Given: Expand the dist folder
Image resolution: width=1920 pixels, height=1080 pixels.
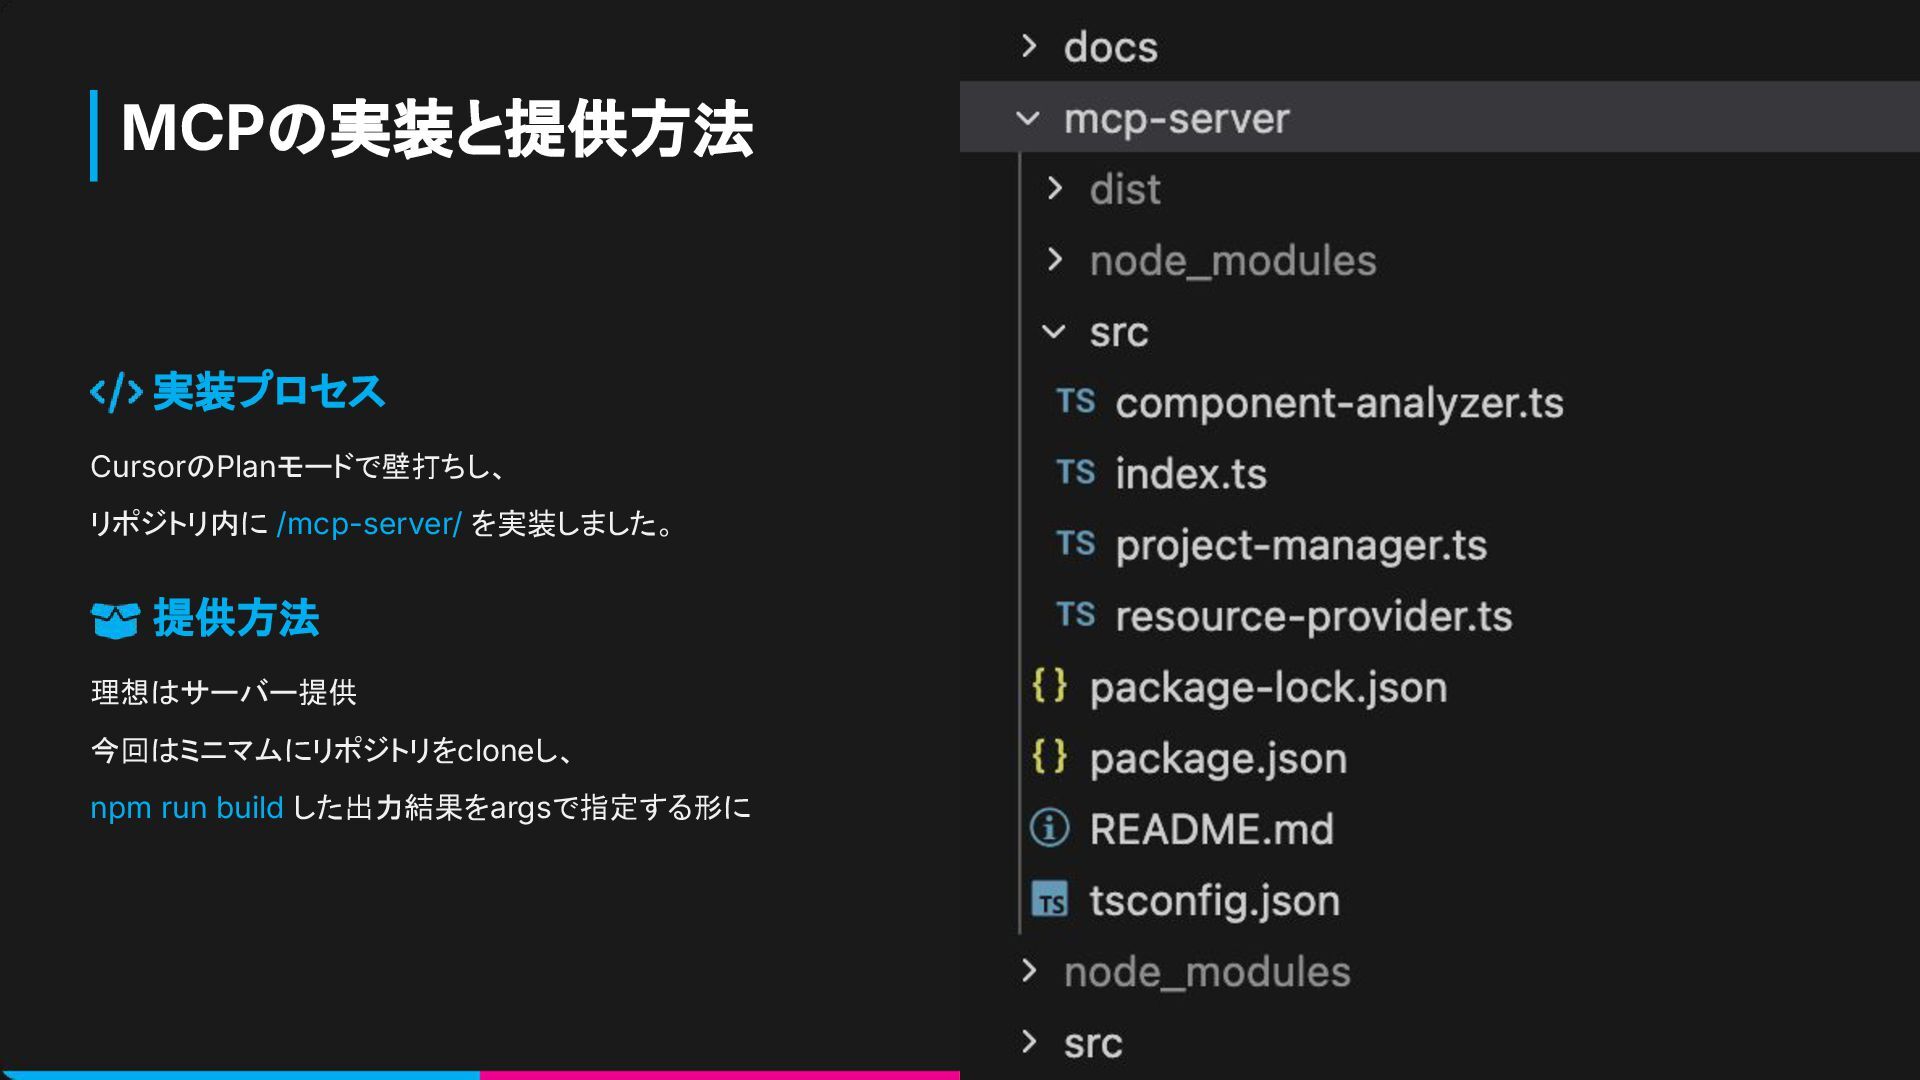Looking at the screenshot, I should tap(1054, 188).
